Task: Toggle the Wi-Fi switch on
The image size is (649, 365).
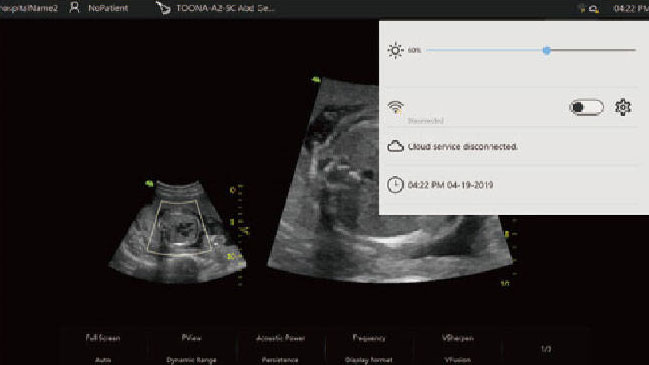Action: pos(586,107)
